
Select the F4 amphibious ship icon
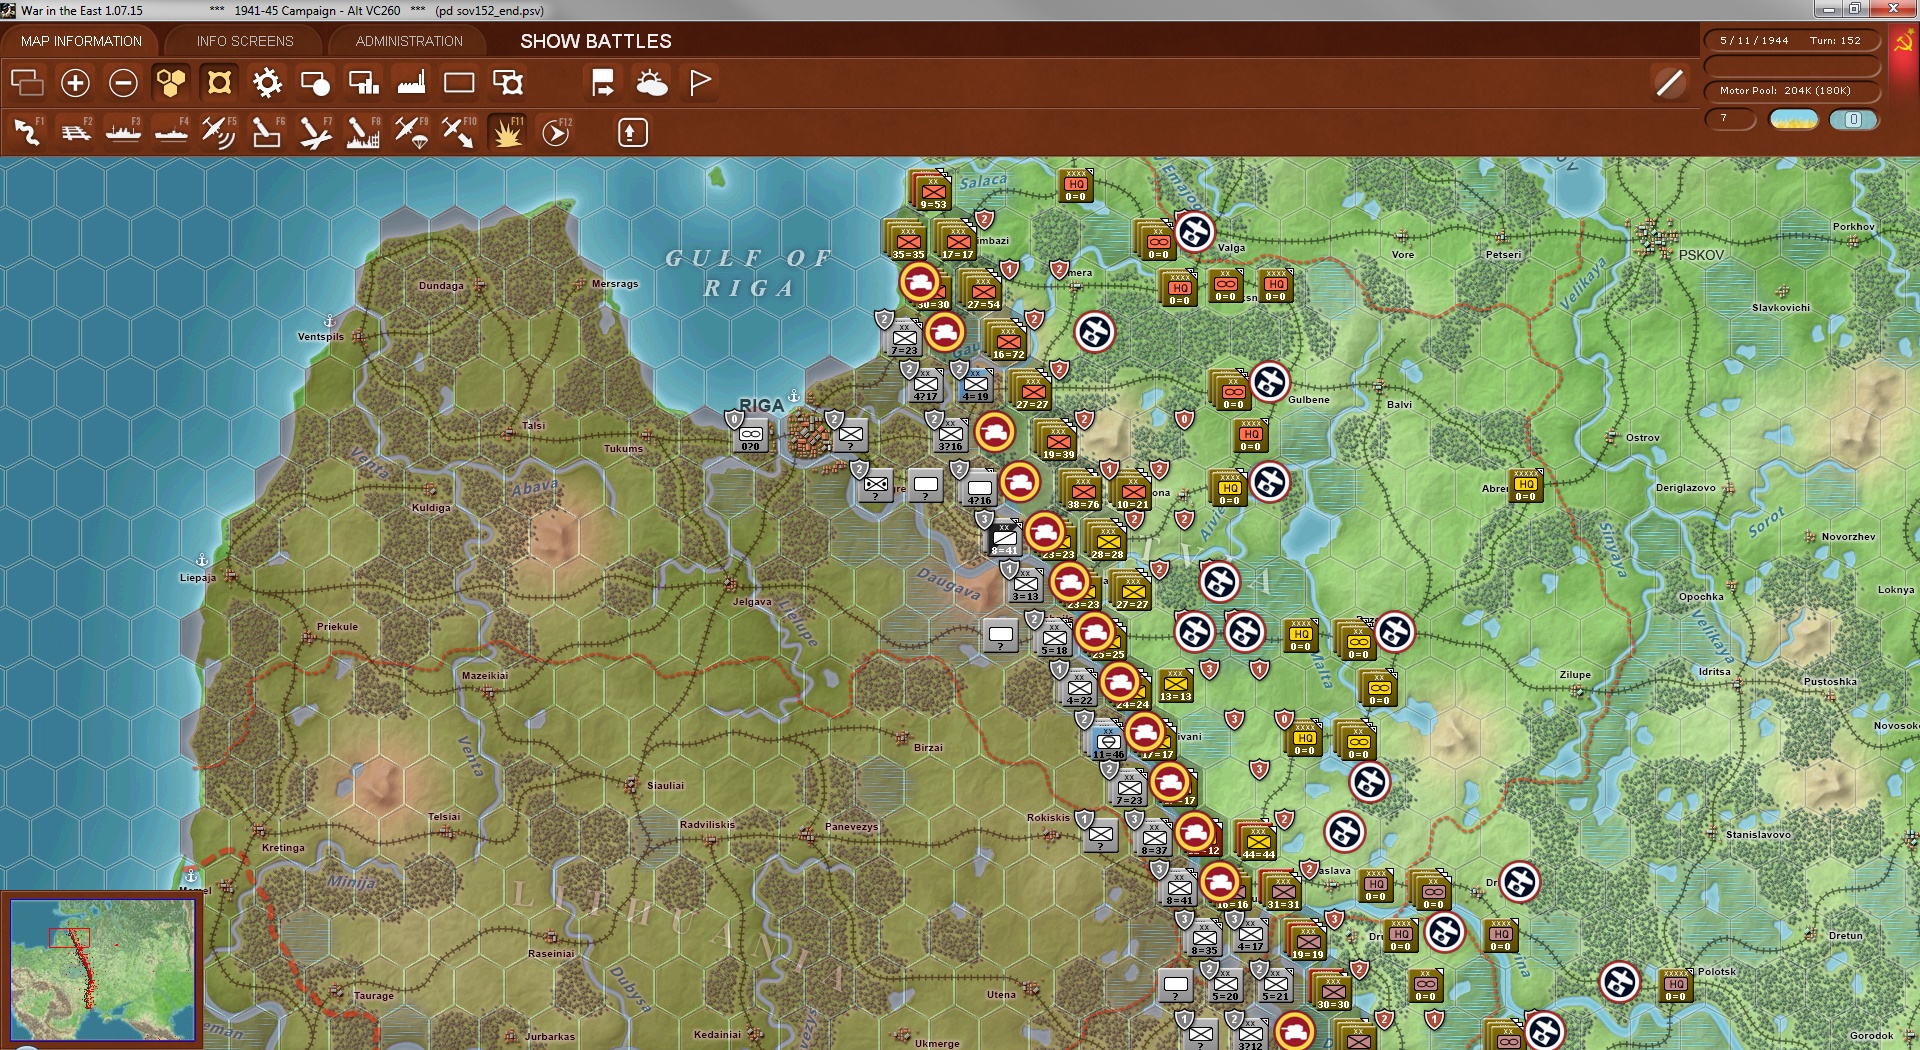[x=172, y=132]
